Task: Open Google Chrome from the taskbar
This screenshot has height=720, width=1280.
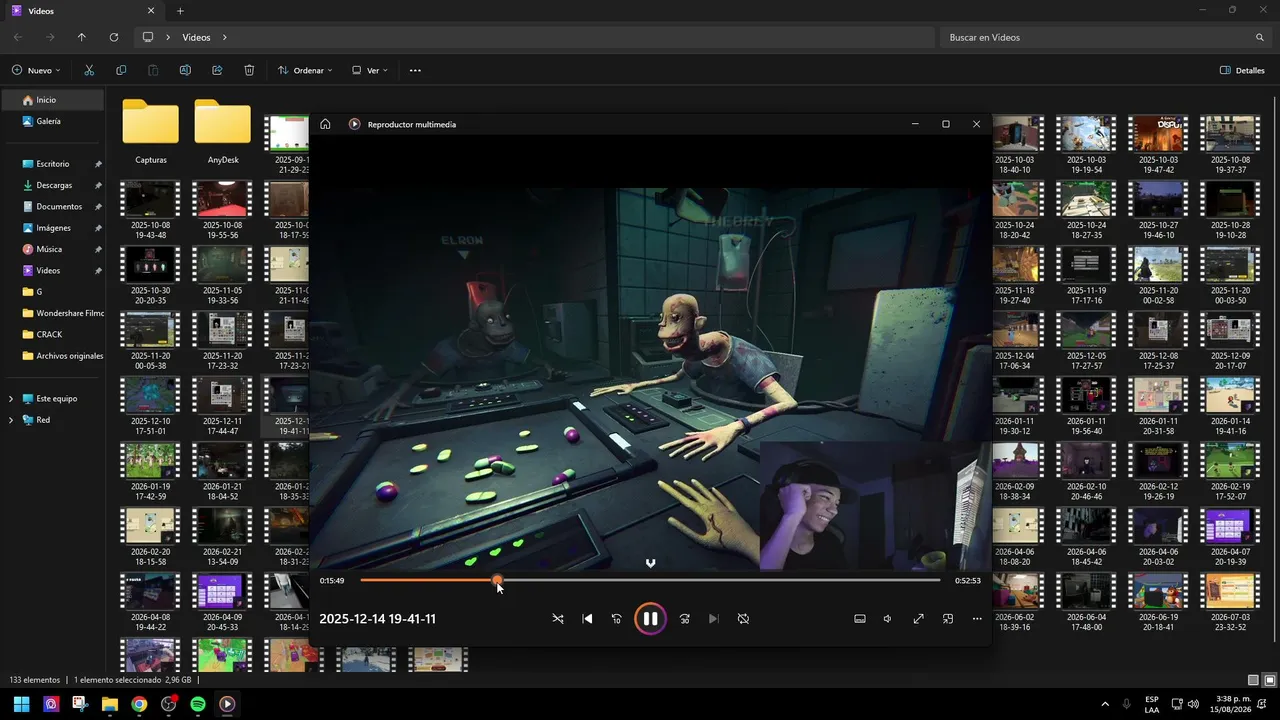Action: click(139, 704)
